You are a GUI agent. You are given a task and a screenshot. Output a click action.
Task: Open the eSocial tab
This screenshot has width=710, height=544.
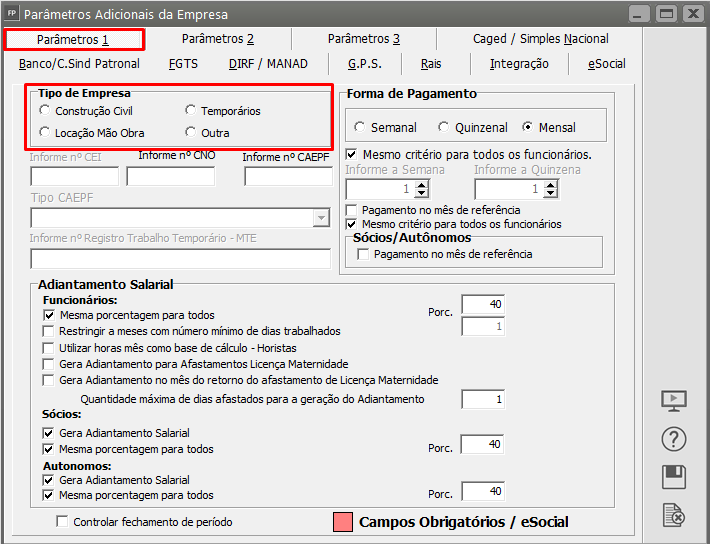point(606,64)
